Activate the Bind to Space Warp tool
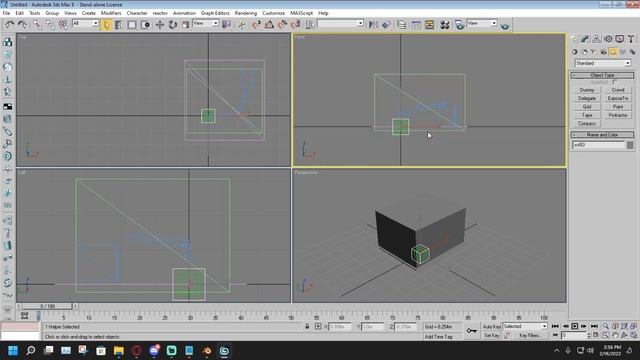This screenshot has height=360, width=640. click(x=63, y=25)
